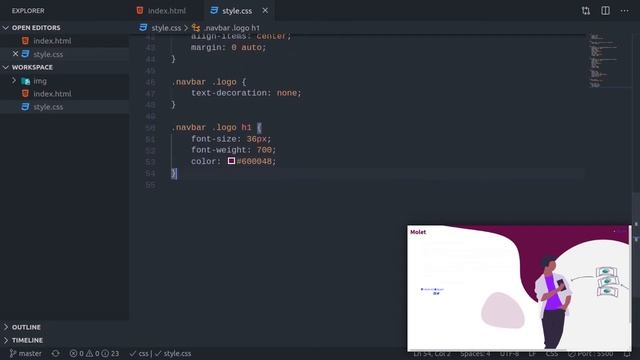
Task: Click the .navbar .logo h1 selector line
Action: [x=216, y=127]
